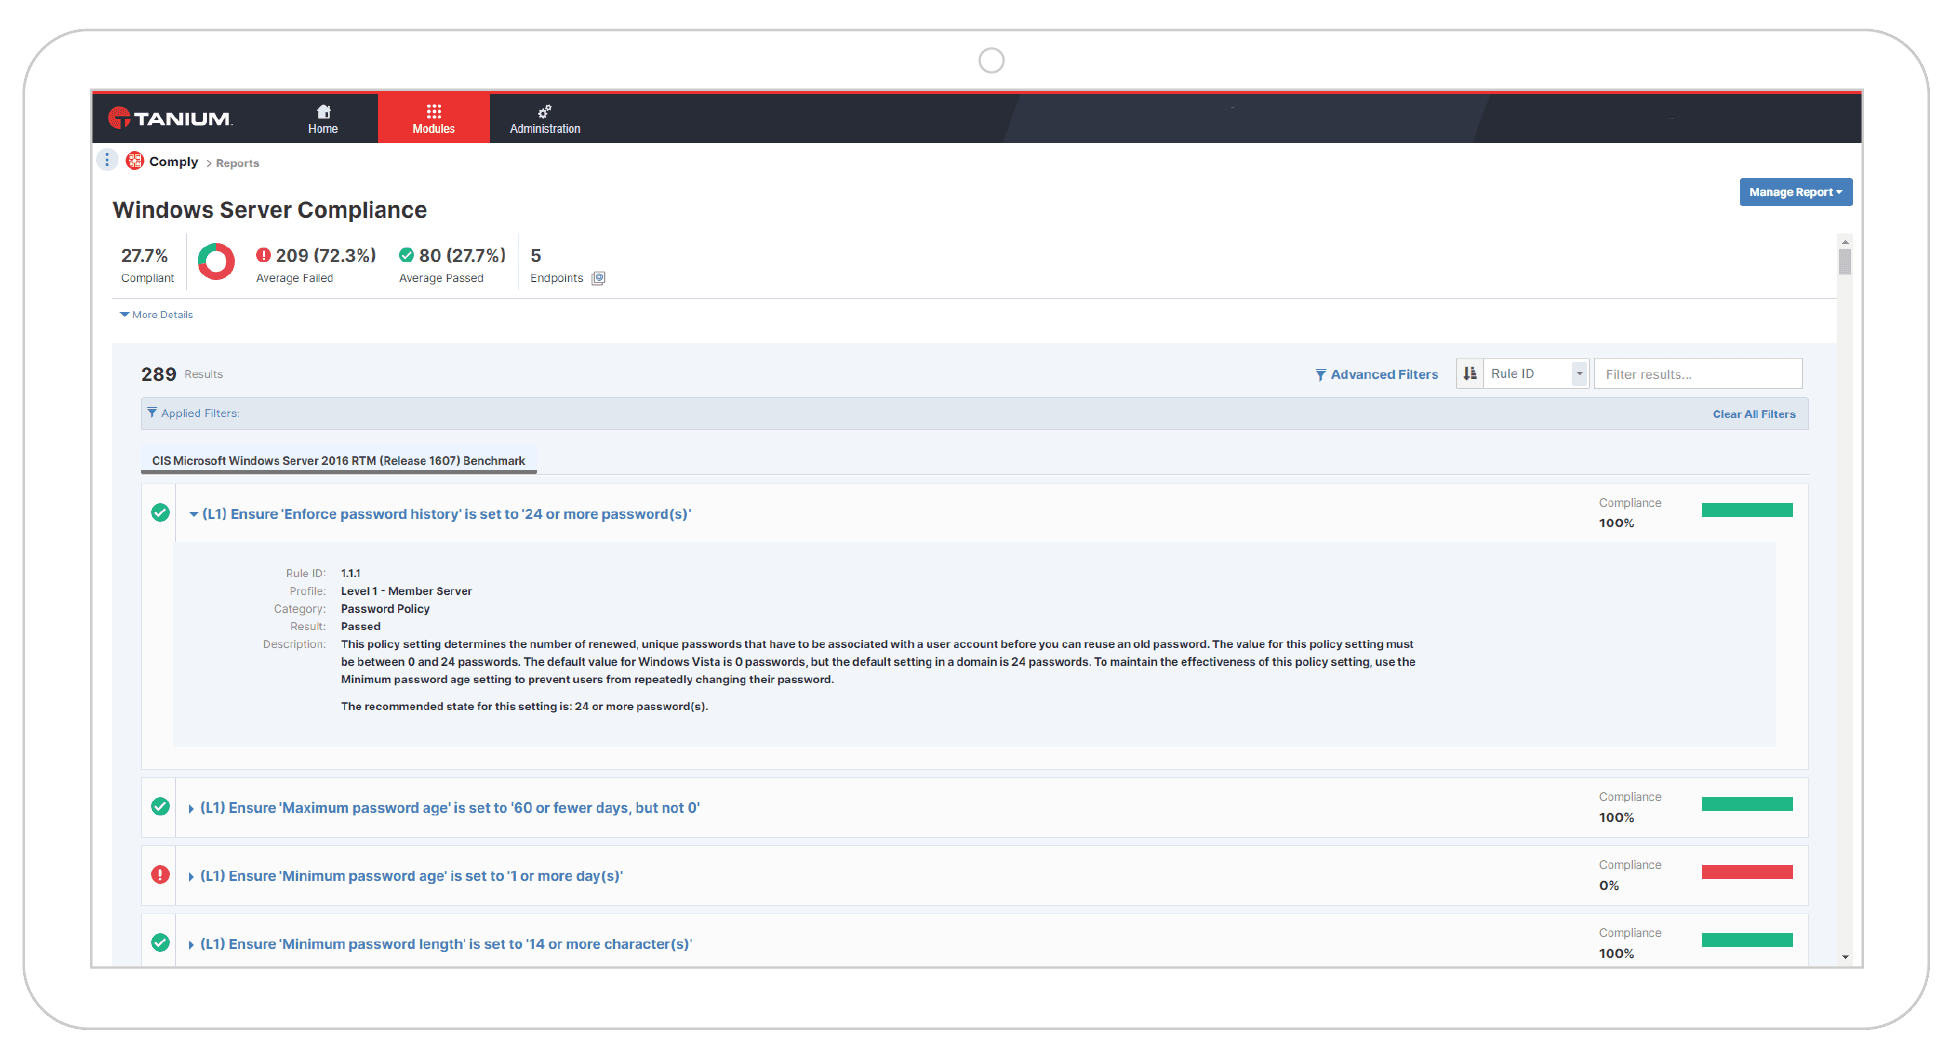The width and height of the screenshot is (1951, 1050).
Task: Open the Endpoints details icon
Action: pyautogui.click(x=598, y=278)
